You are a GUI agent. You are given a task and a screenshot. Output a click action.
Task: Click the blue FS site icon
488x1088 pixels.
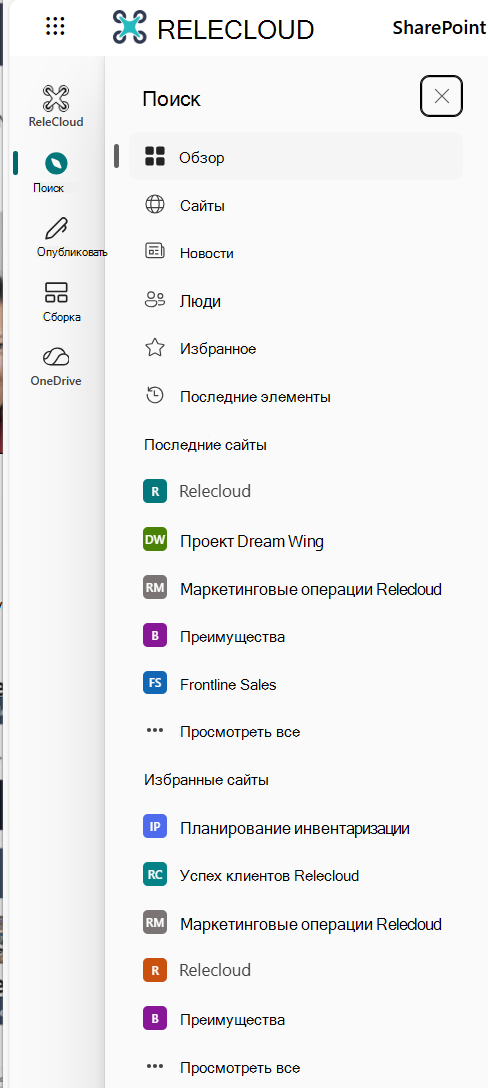pos(155,683)
